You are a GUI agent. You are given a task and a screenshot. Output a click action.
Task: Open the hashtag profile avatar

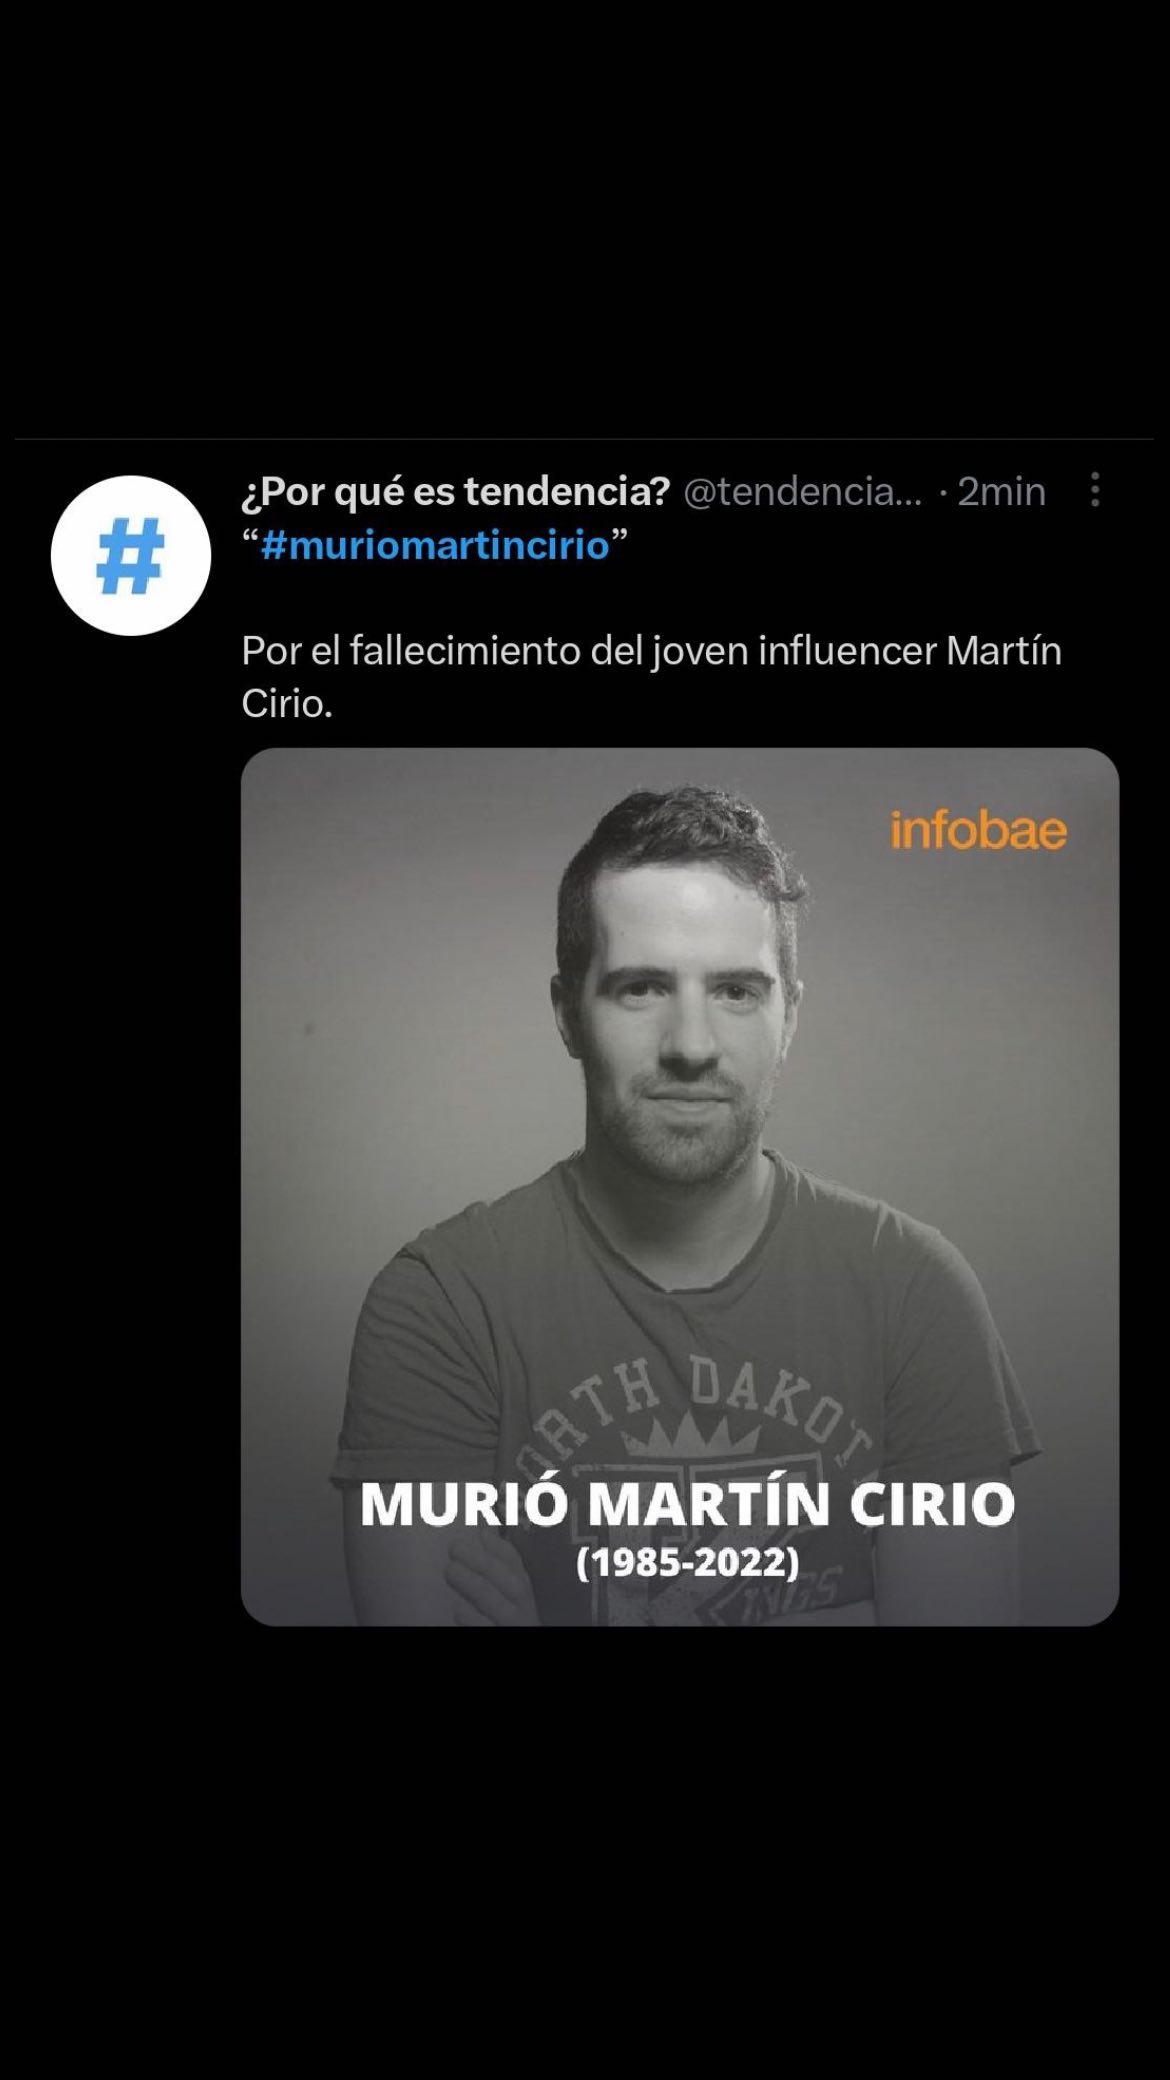[131, 555]
